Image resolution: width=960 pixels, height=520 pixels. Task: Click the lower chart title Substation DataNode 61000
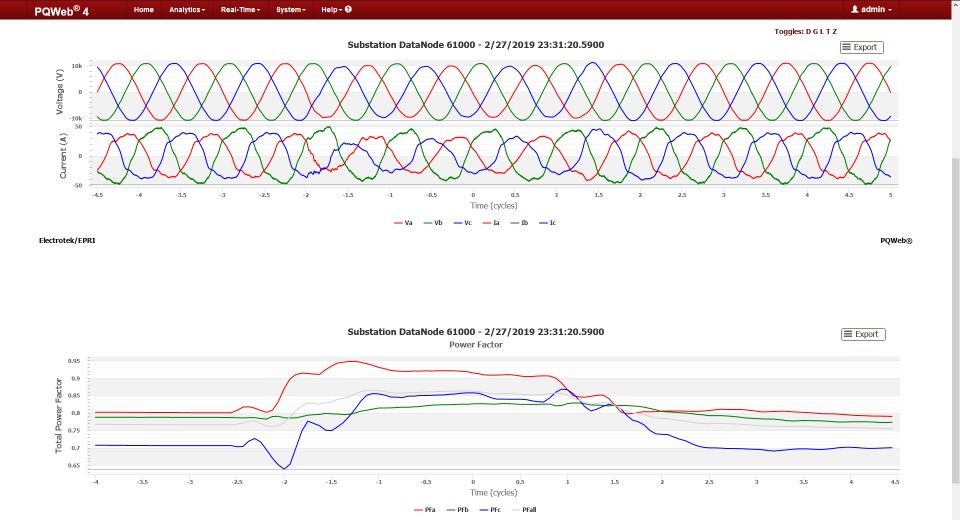coord(476,332)
